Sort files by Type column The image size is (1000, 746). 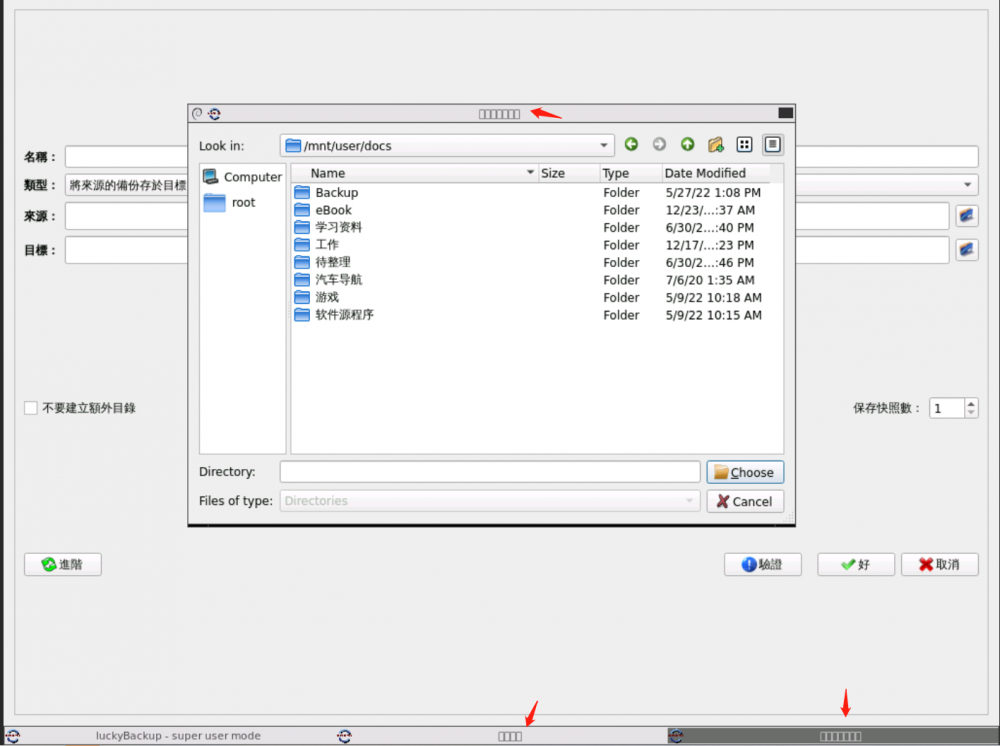(631, 173)
